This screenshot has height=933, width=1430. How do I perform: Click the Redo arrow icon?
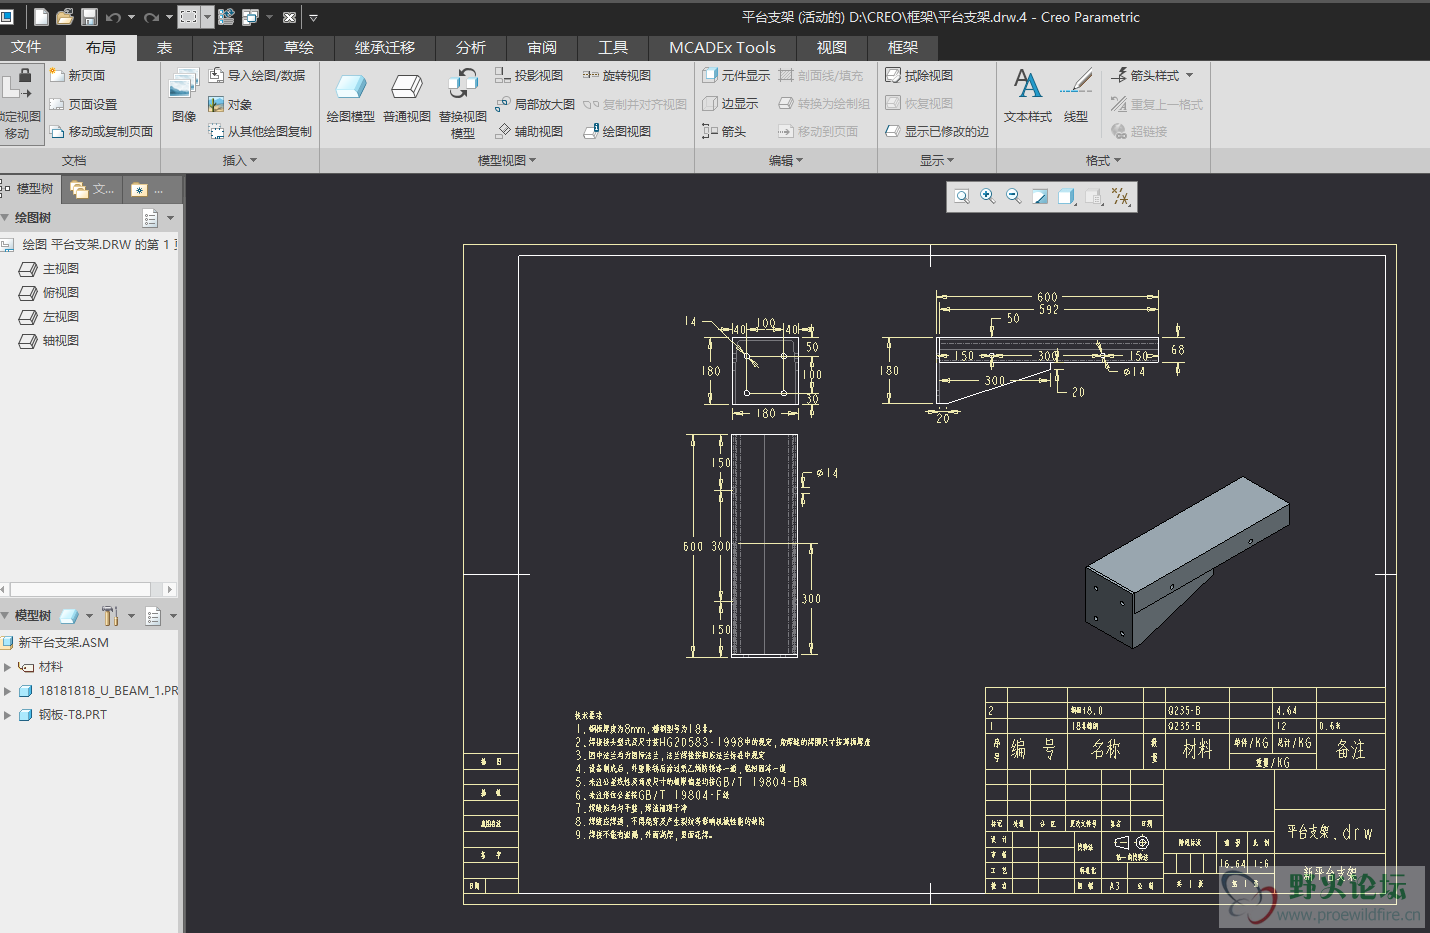[151, 17]
